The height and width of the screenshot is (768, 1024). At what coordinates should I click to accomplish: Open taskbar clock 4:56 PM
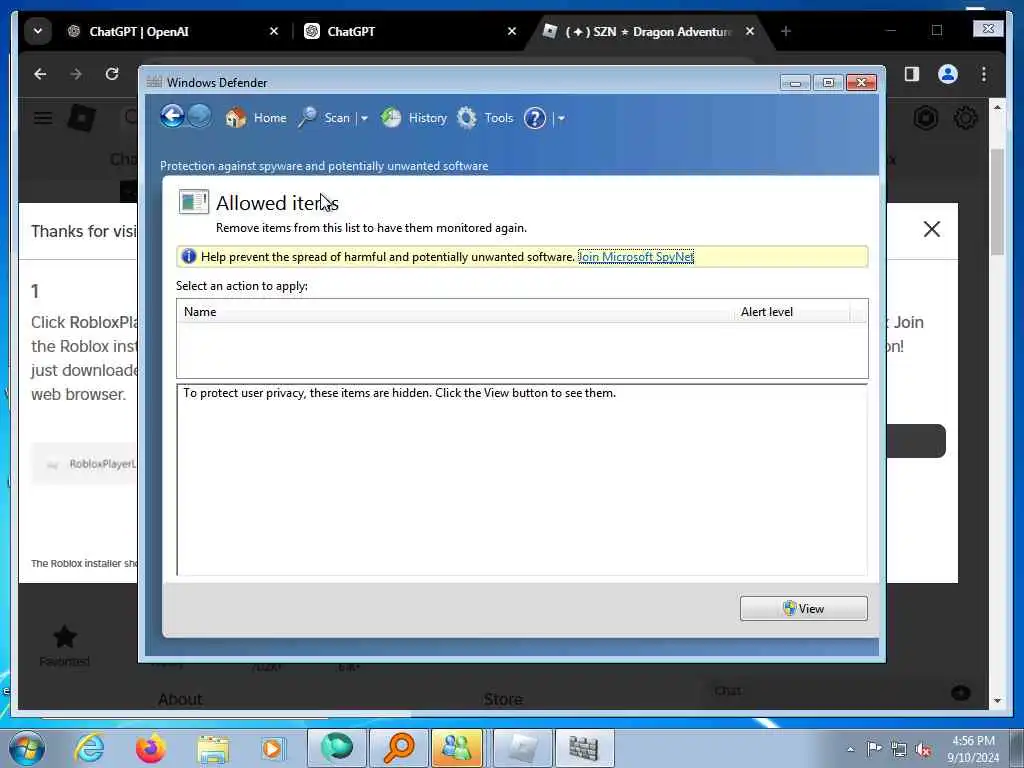point(973,749)
